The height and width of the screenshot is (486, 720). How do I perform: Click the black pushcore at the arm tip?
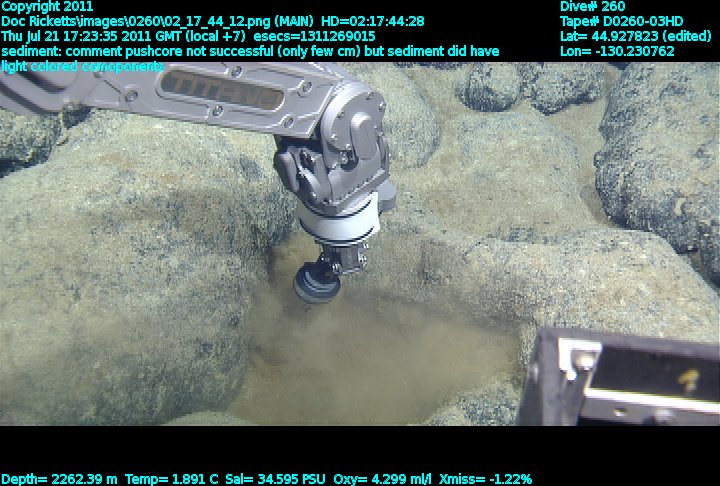pyautogui.click(x=316, y=283)
